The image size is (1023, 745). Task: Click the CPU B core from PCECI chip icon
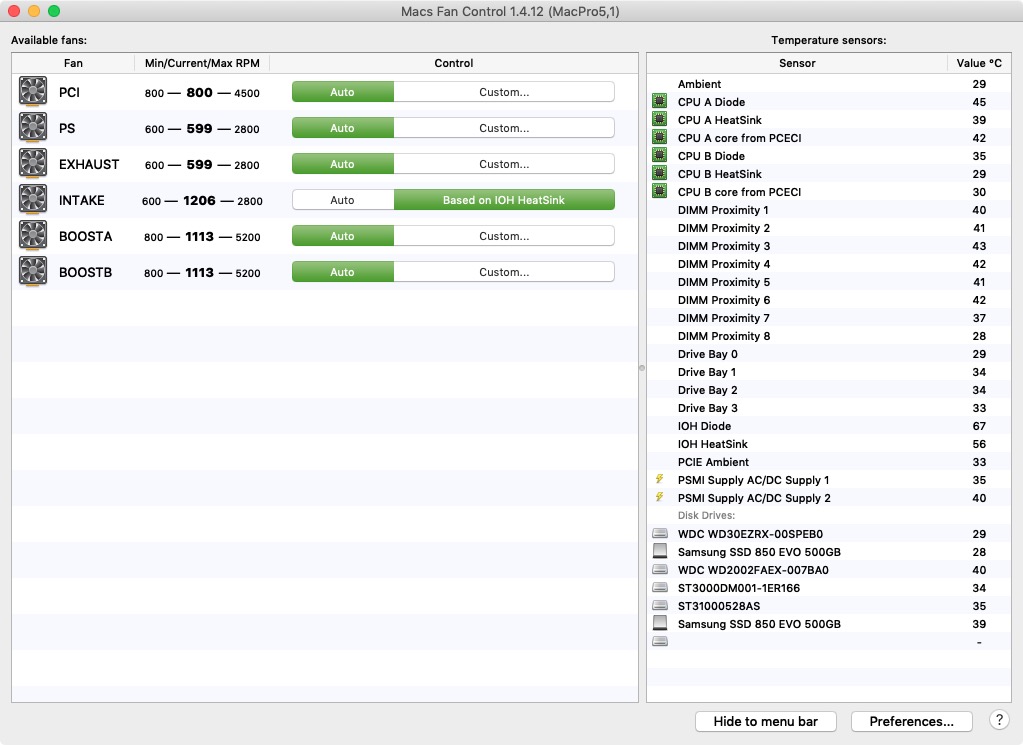click(x=660, y=191)
